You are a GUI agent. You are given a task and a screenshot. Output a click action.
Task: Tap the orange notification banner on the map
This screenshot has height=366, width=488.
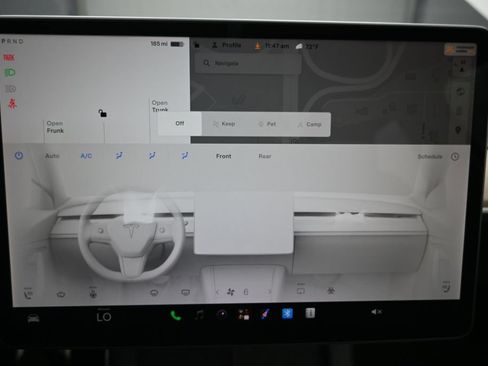pos(460,50)
